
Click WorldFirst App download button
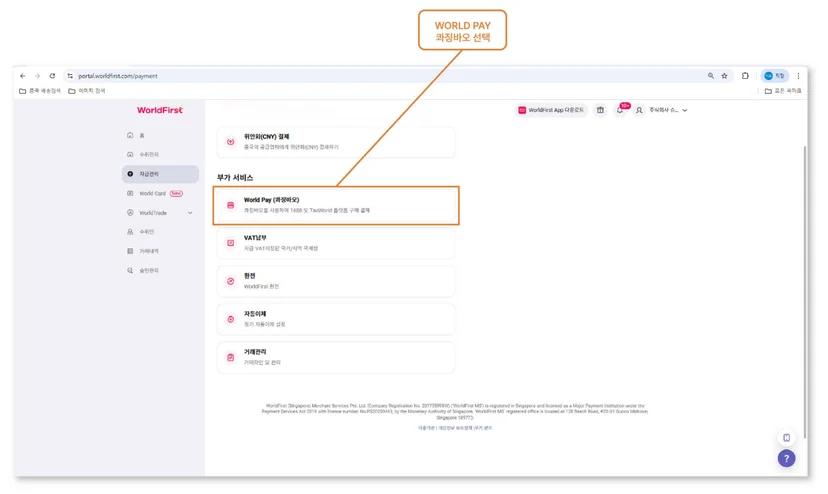tap(551, 110)
